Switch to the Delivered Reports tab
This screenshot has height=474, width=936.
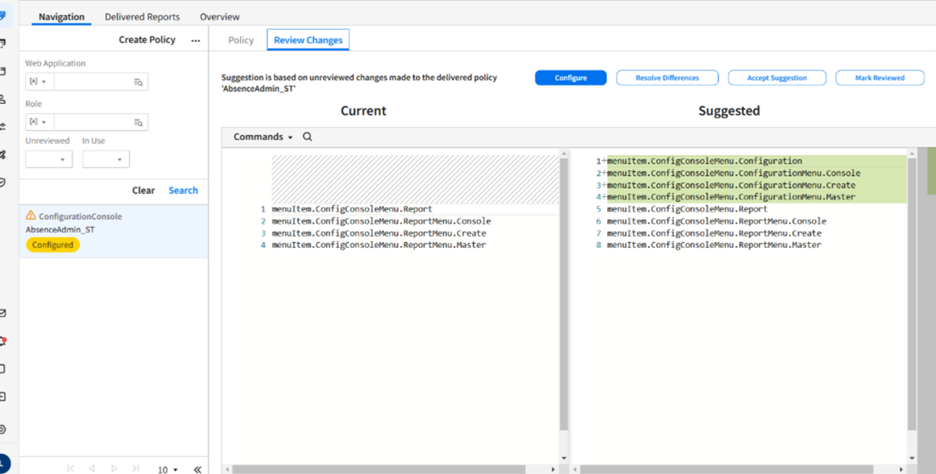142,17
